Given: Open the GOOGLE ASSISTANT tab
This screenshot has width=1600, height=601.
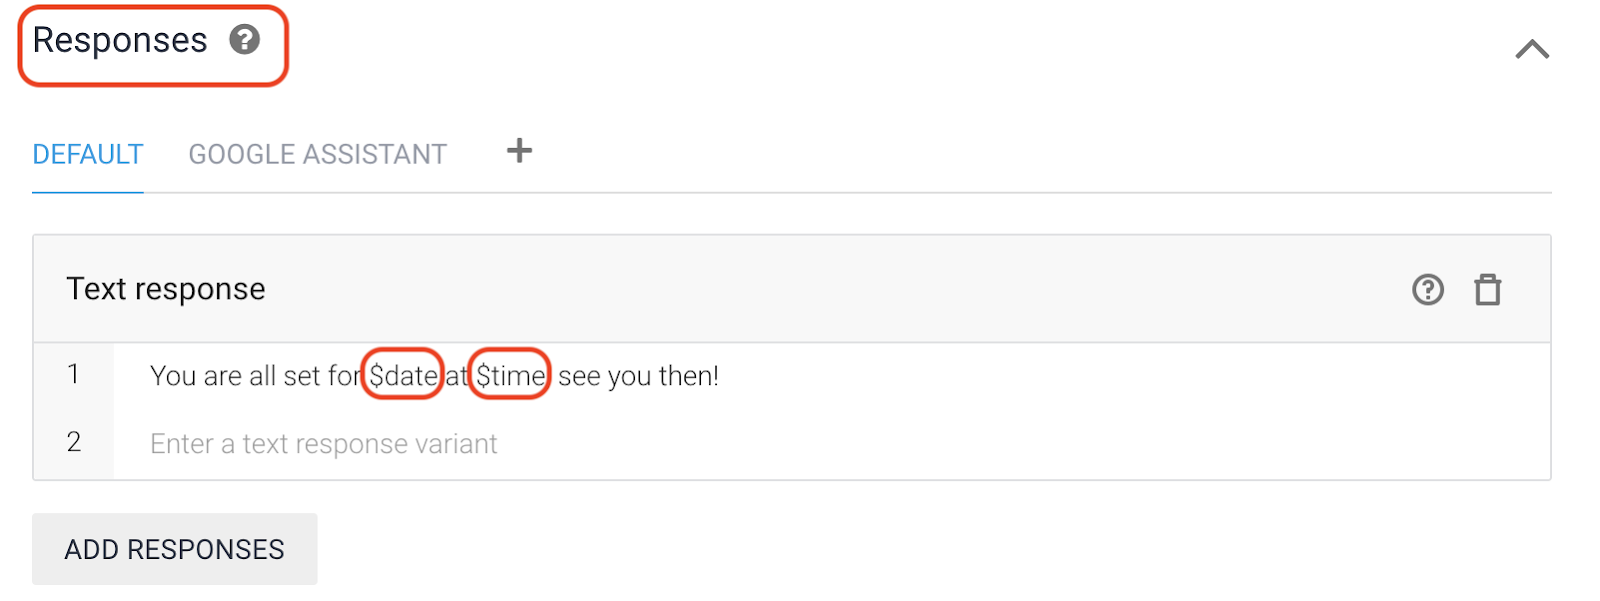Looking at the screenshot, I should [x=317, y=155].
